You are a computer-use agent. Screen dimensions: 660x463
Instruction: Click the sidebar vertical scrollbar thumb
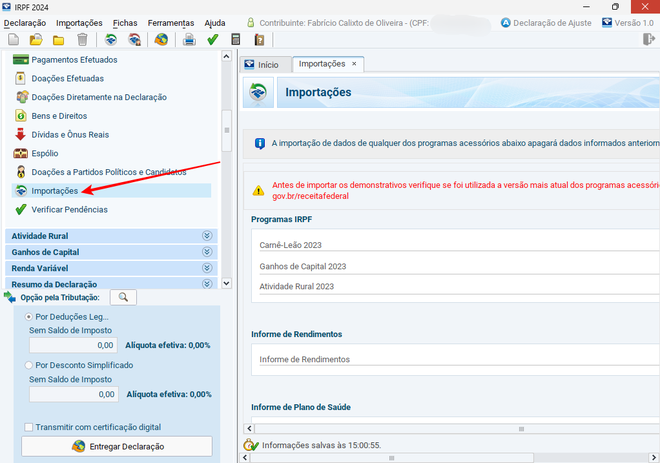coord(226,130)
